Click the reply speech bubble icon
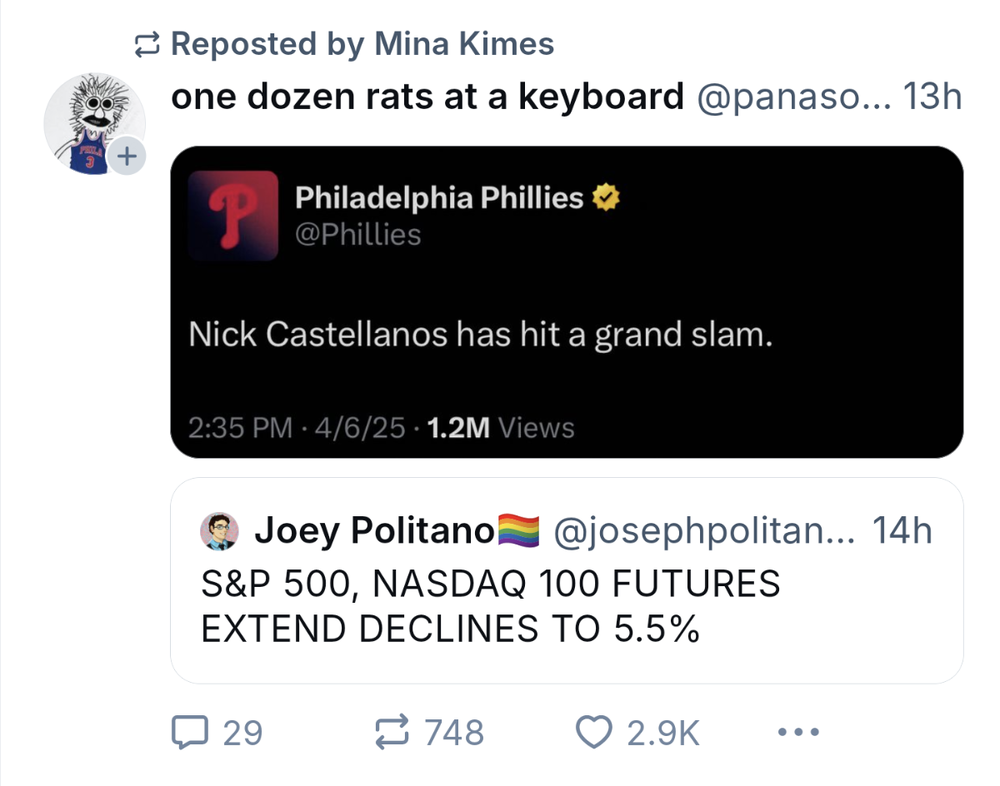This screenshot has width=1000, height=786. (x=190, y=731)
